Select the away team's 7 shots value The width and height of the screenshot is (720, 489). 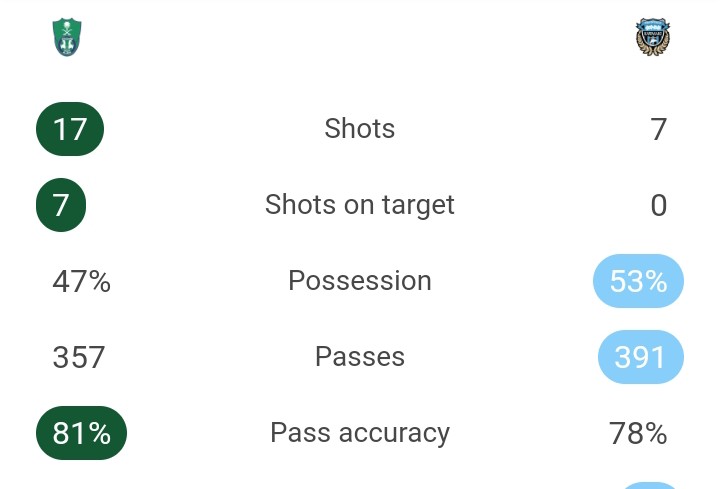[658, 129]
